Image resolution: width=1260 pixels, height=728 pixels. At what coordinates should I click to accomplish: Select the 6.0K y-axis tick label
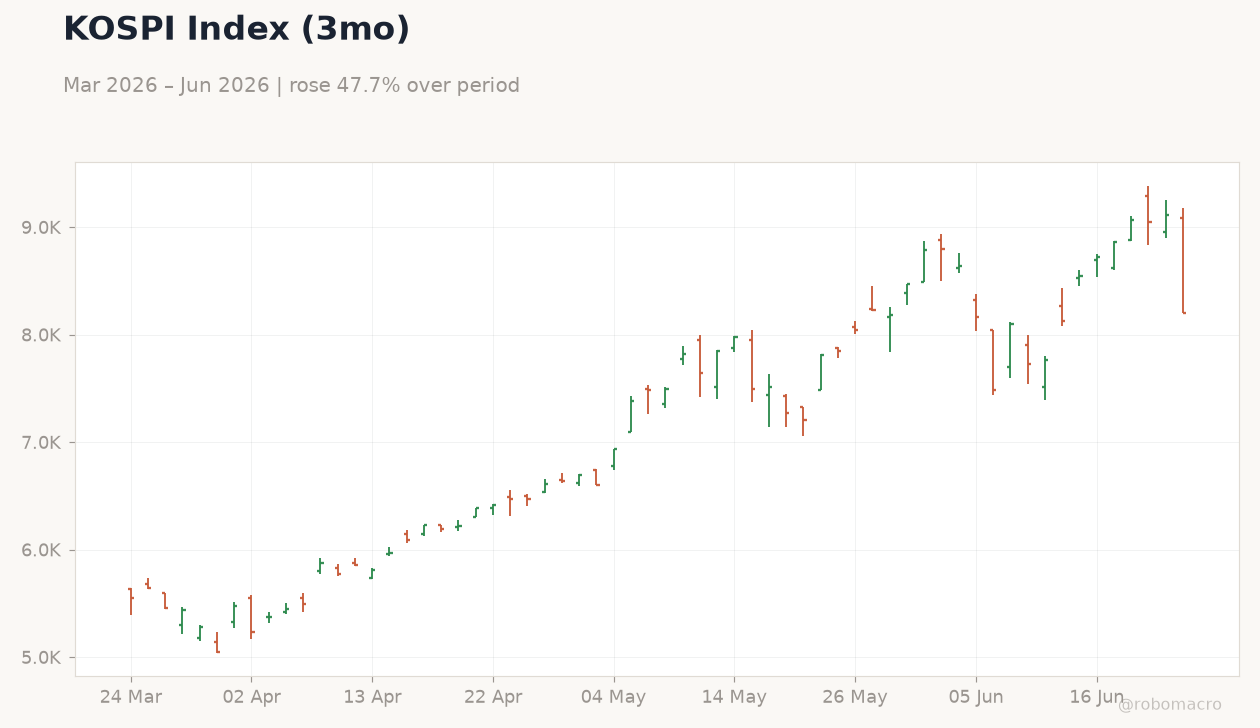[41, 550]
